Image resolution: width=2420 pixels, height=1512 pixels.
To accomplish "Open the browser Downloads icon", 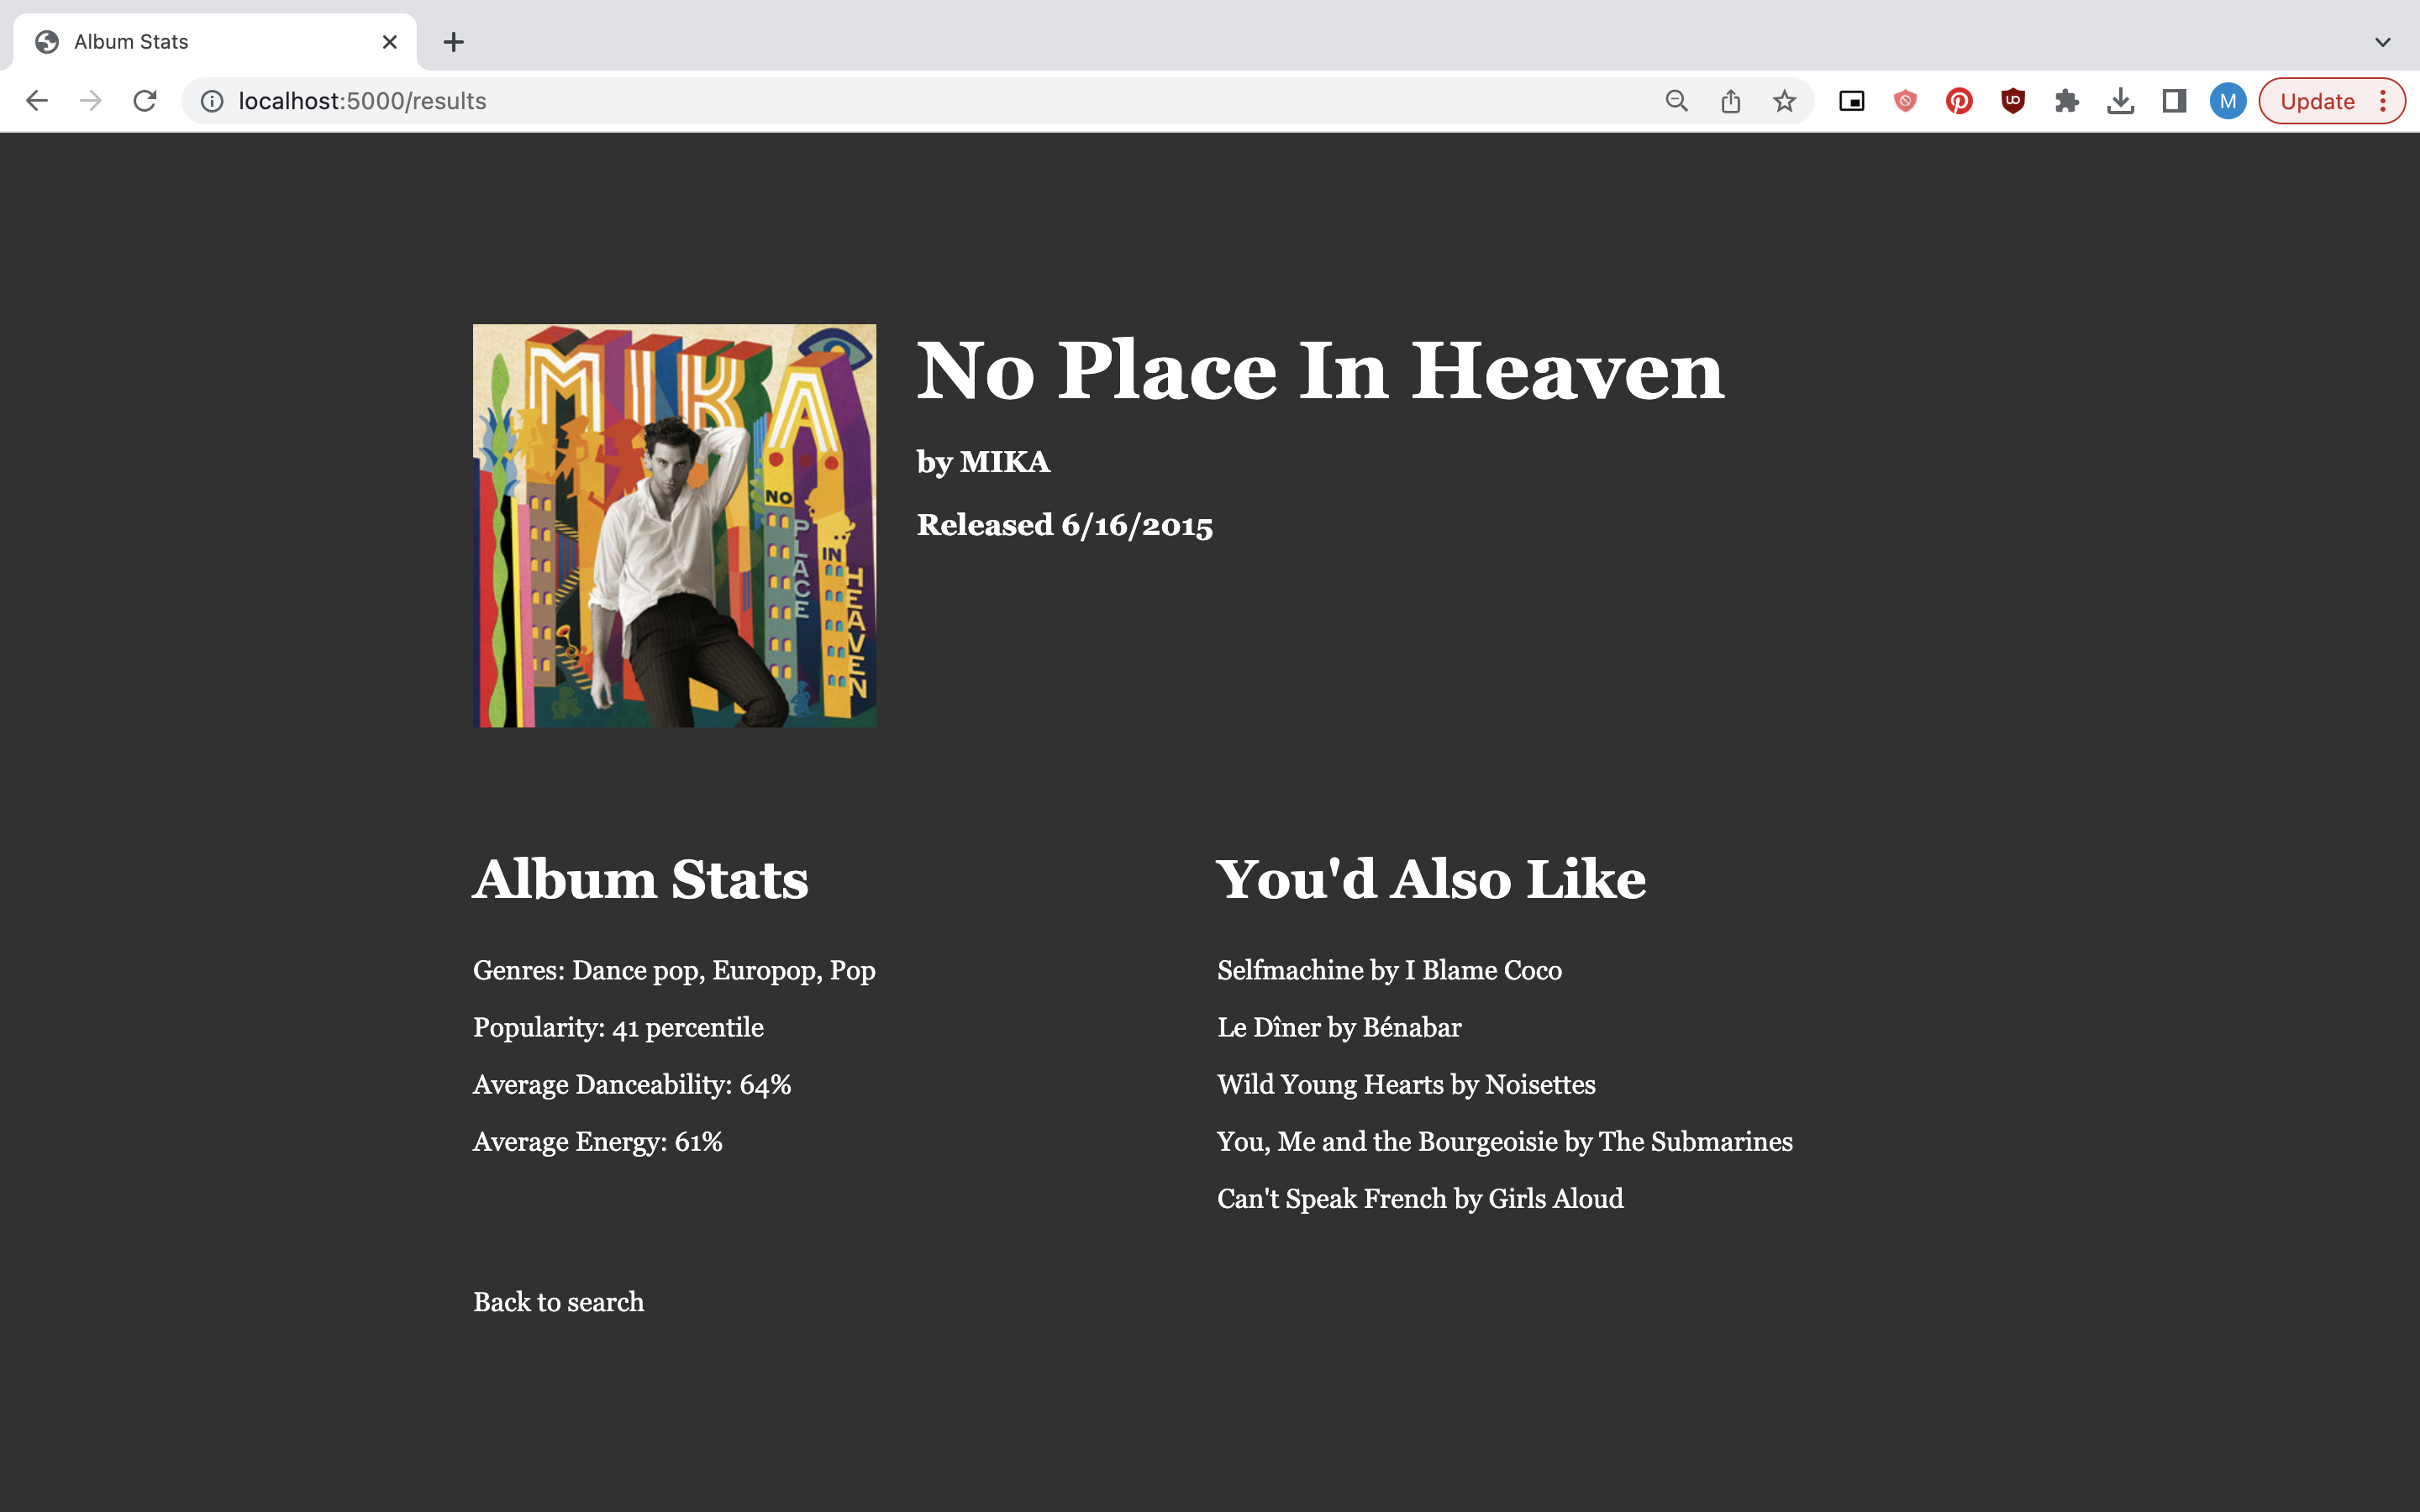I will pos(2121,100).
